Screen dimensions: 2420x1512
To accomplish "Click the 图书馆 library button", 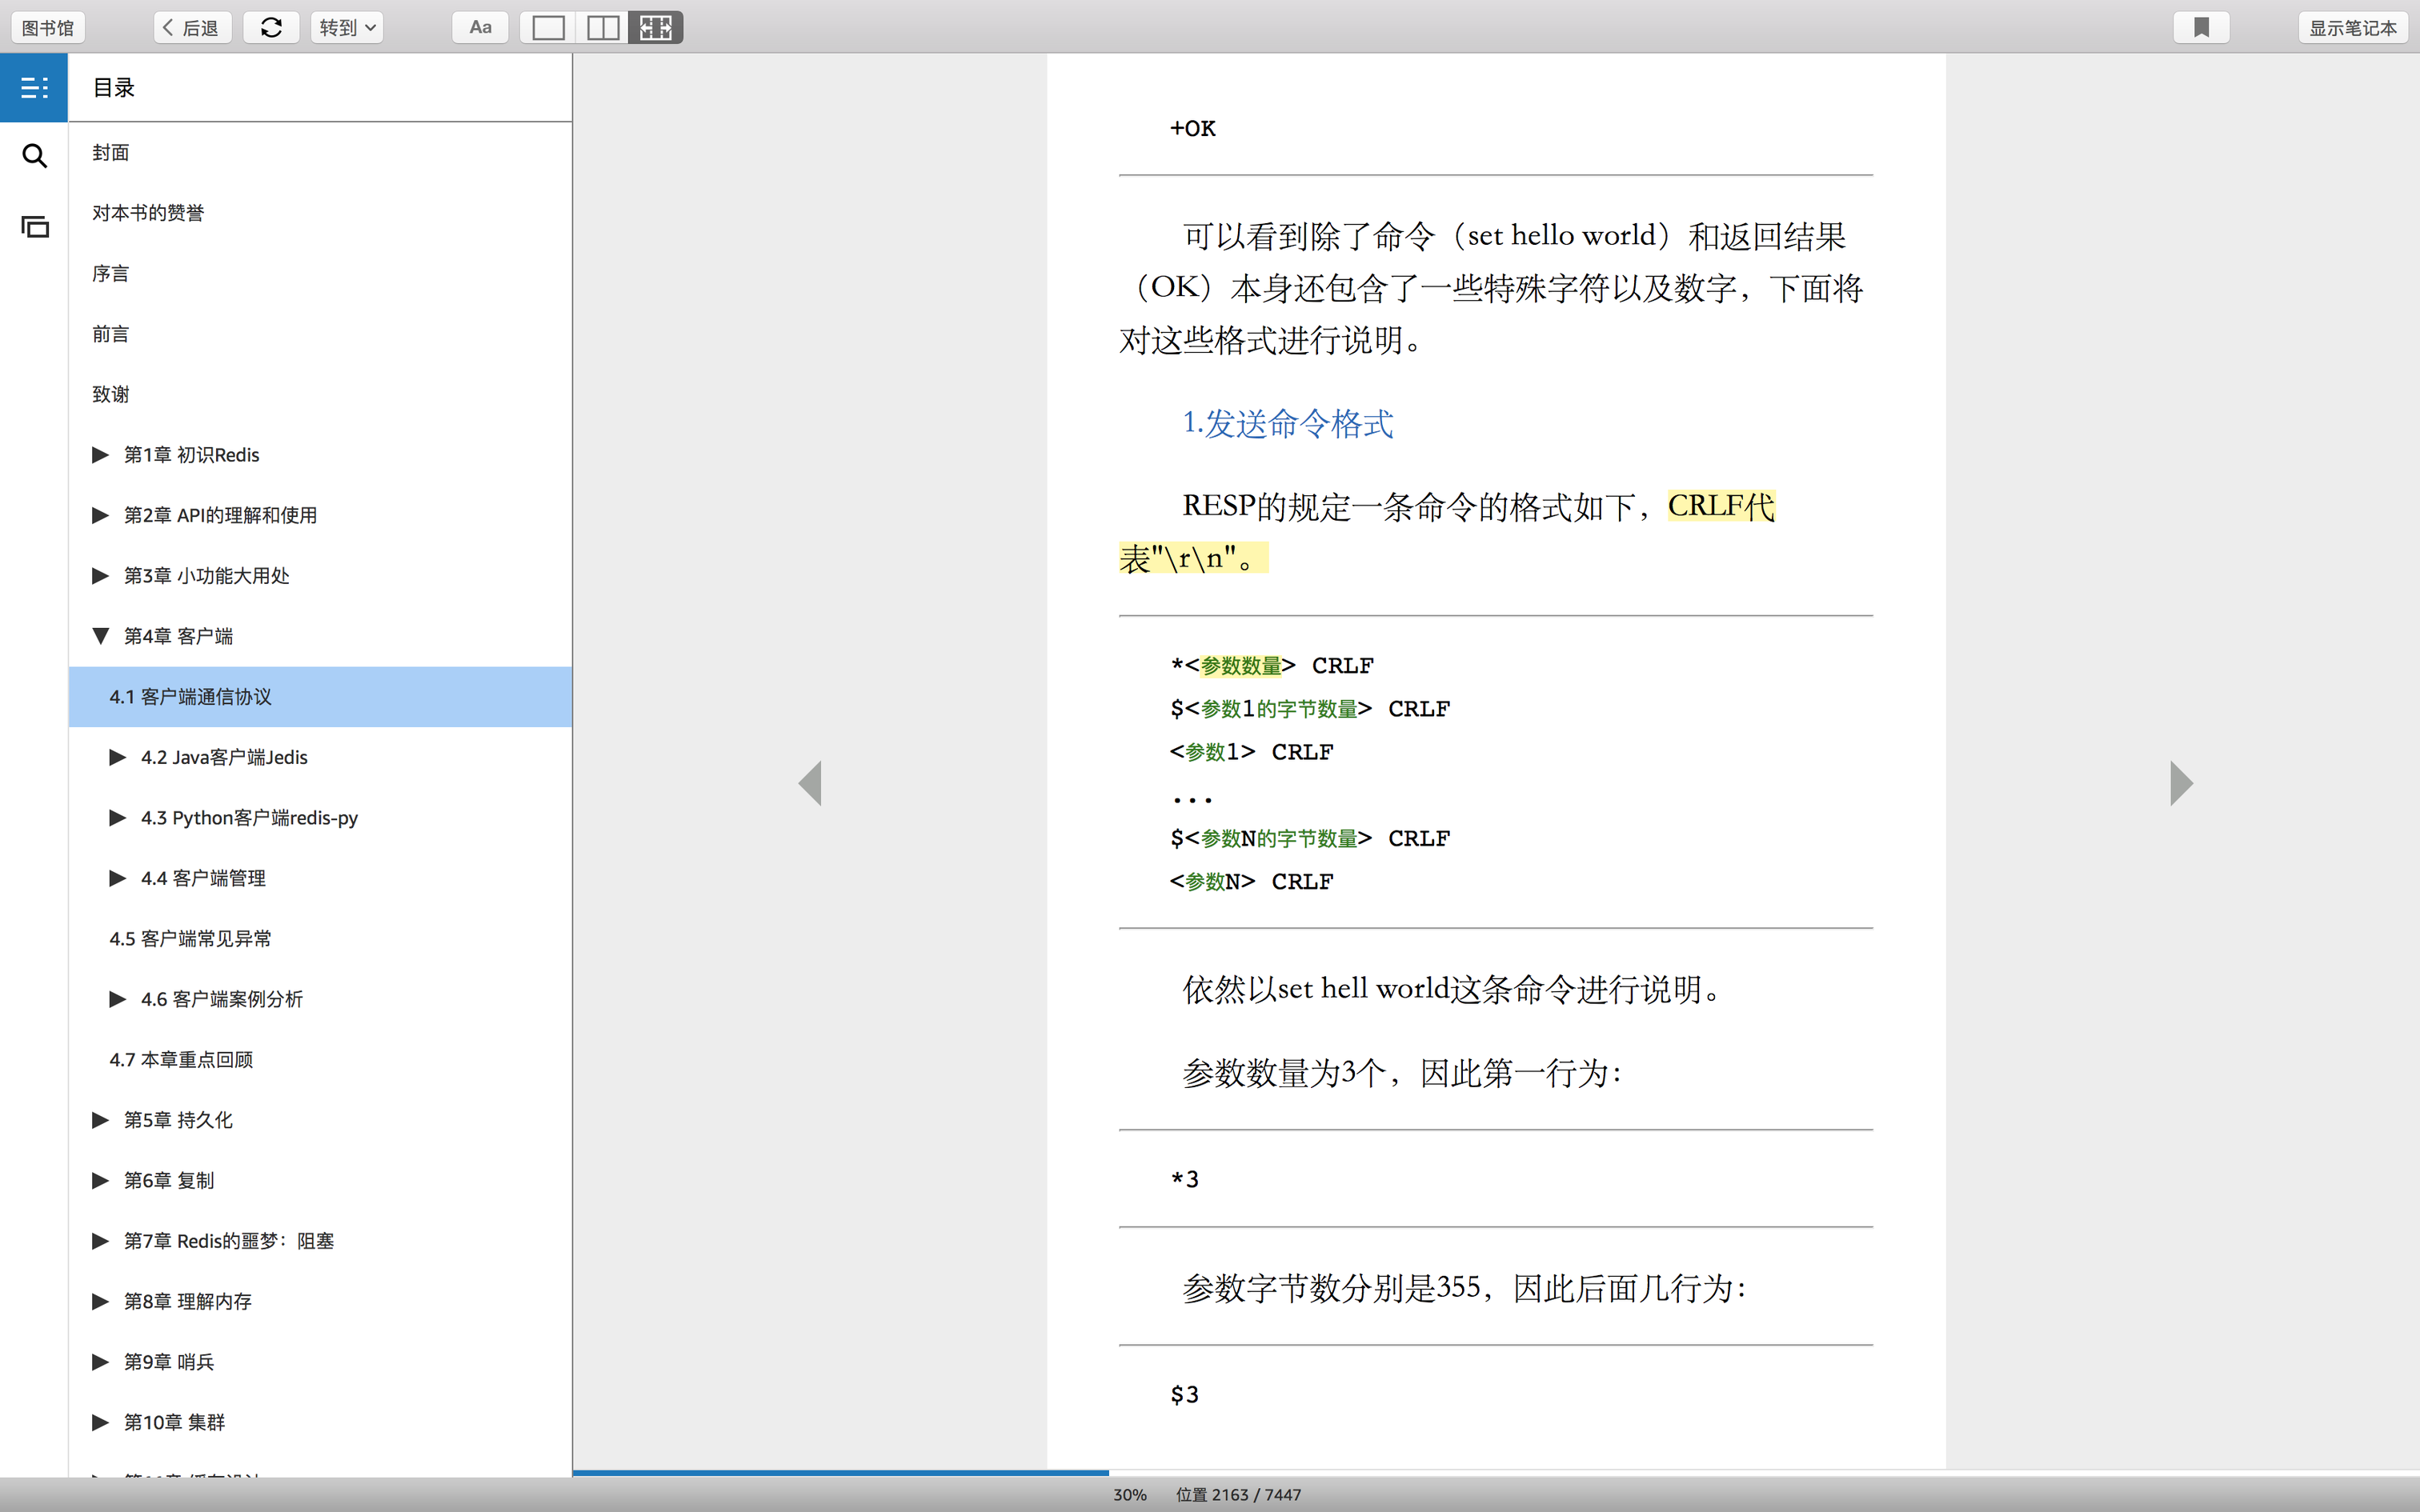I will pyautogui.click(x=48, y=28).
